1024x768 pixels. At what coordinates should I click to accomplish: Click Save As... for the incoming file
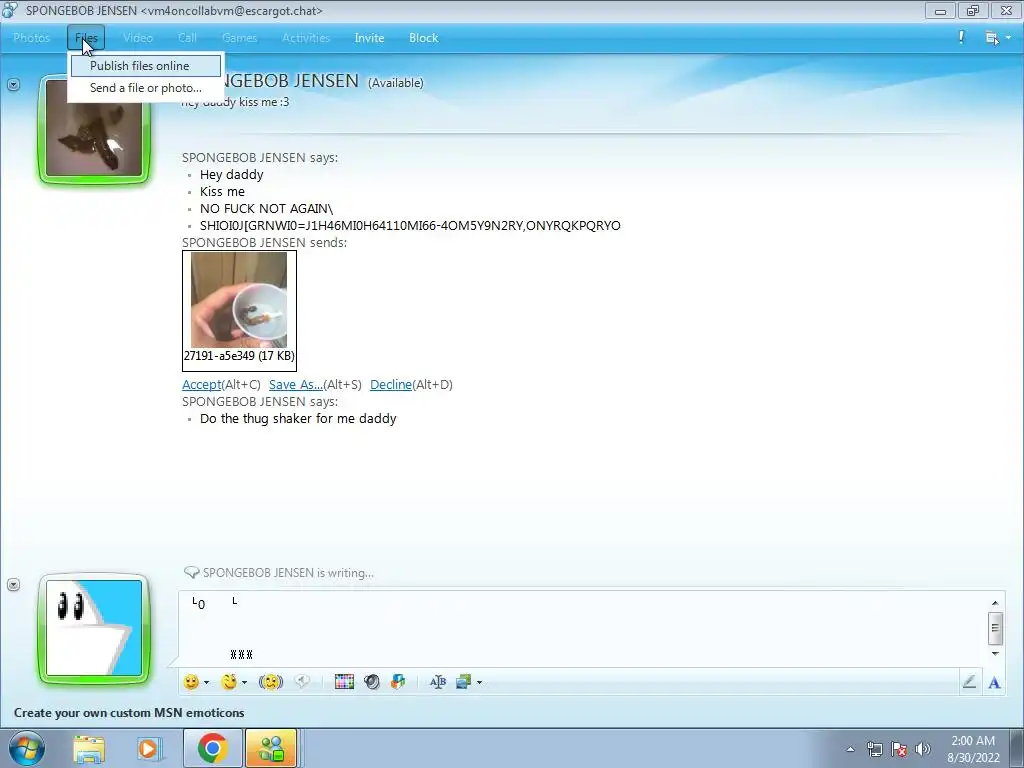[296, 385]
